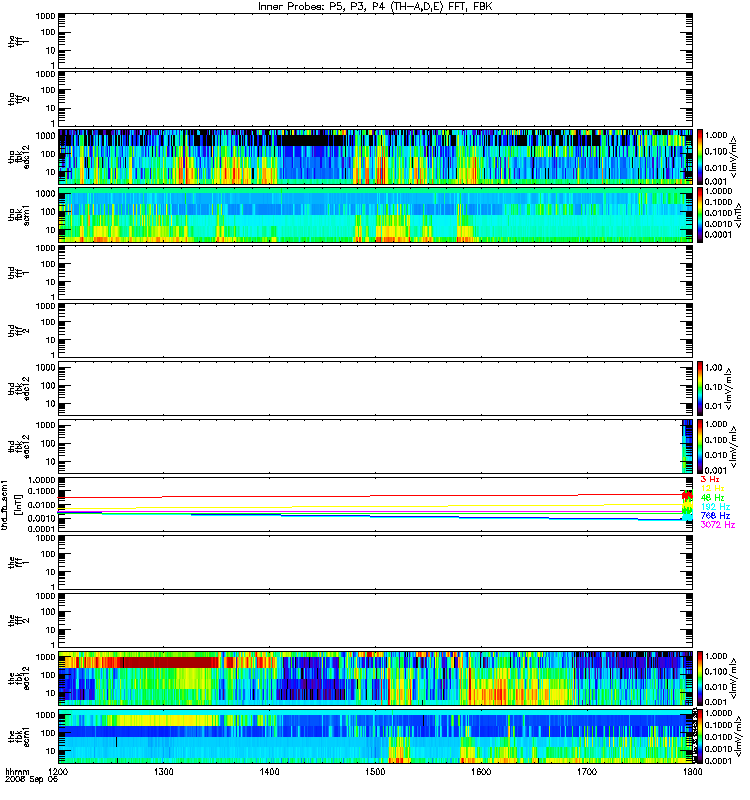Select the 48 Hz legend entry
The width and height of the screenshot is (750, 800).
pyautogui.click(x=712, y=498)
